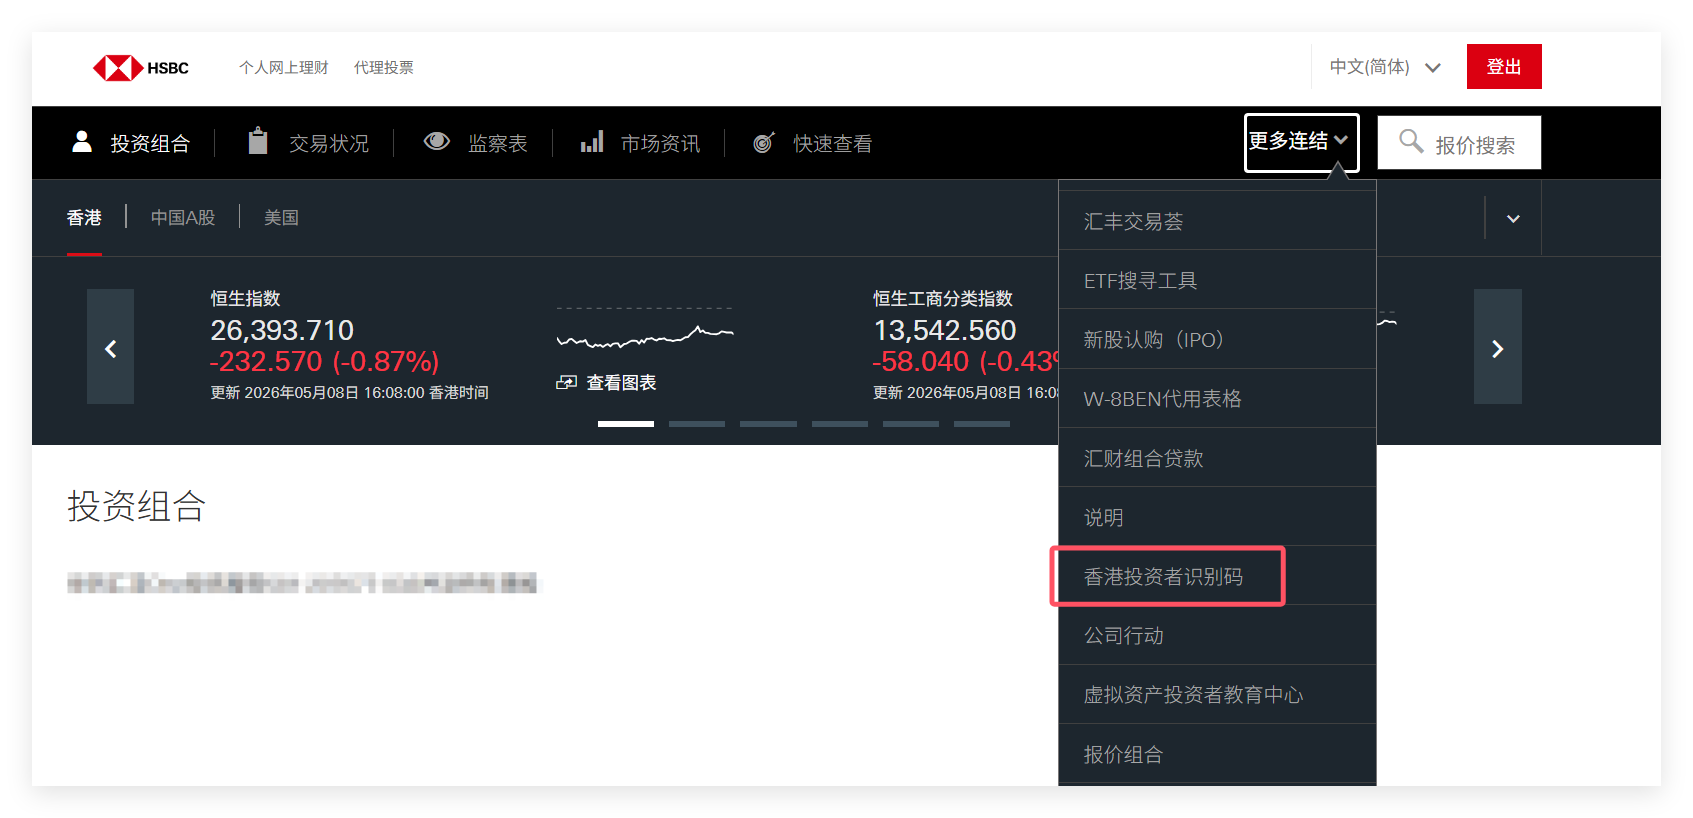Open the 交易状况 nav item
The image size is (1693, 818).
point(329,144)
